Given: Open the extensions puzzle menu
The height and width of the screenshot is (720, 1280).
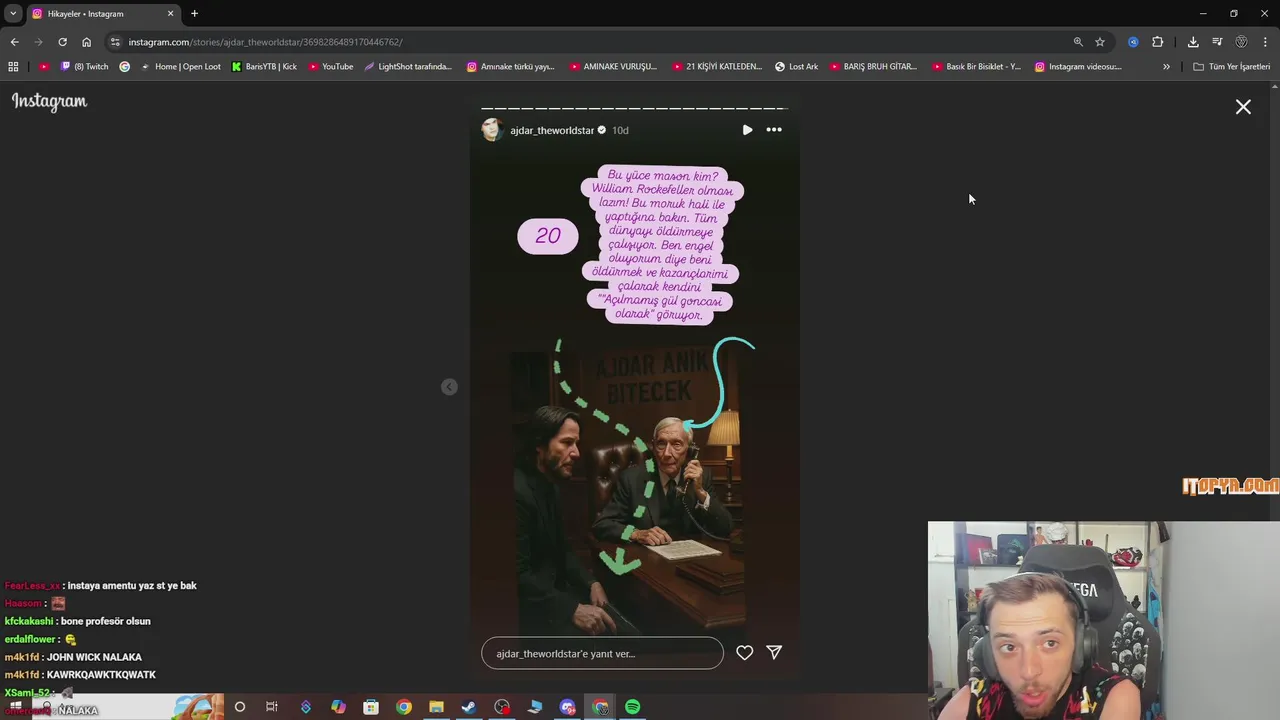Looking at the screenshot, I should (1157, 42).
